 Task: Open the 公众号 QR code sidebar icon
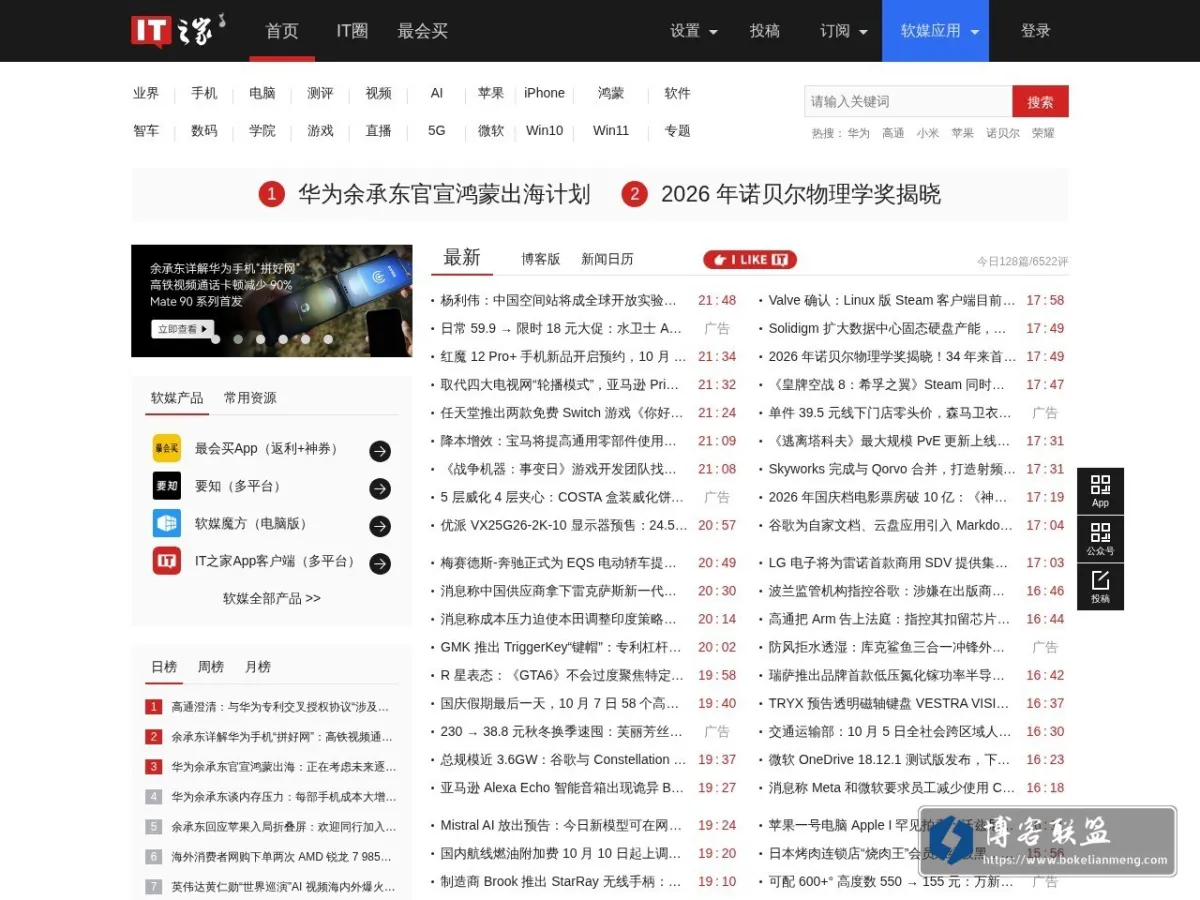[1100, 538]
